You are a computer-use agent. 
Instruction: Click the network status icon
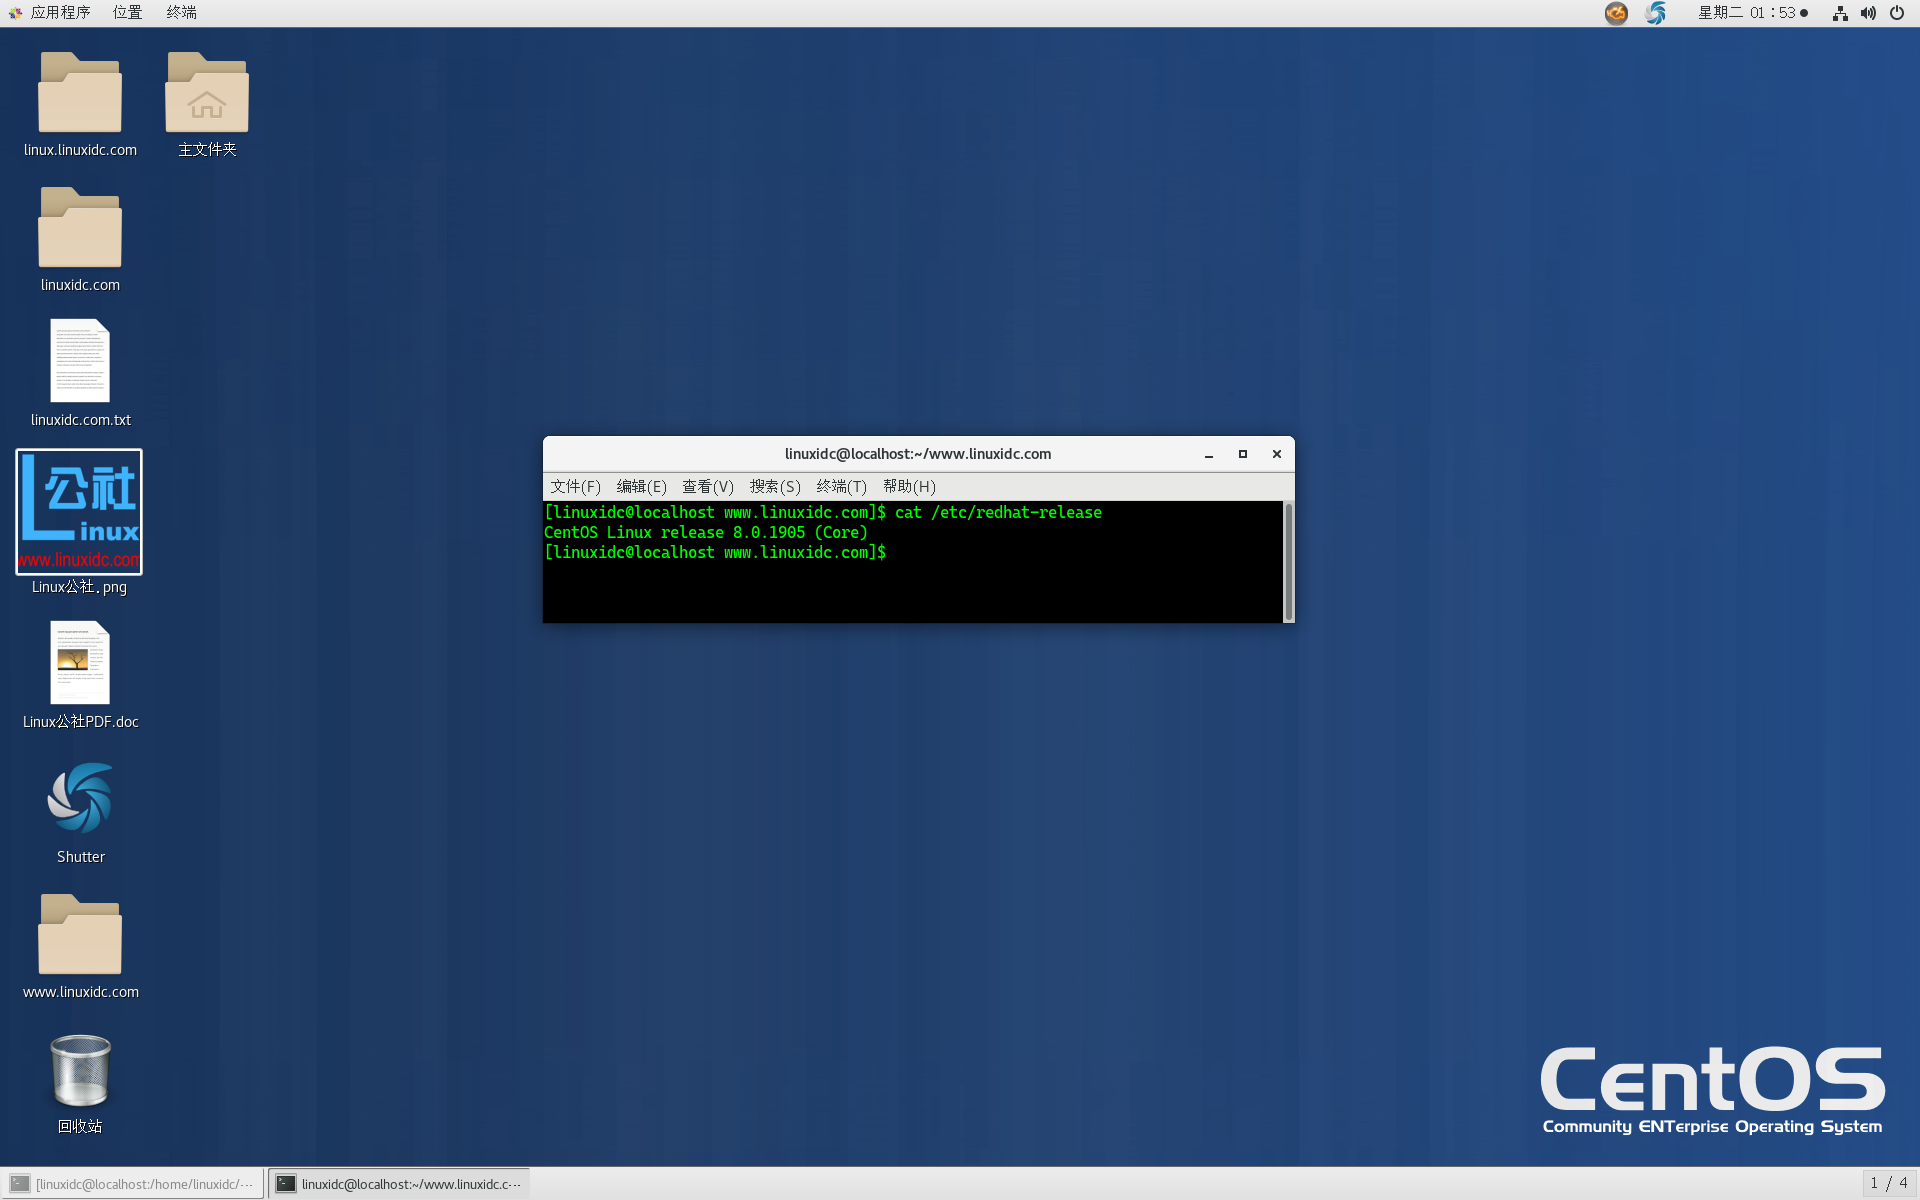click(1840, 13)
